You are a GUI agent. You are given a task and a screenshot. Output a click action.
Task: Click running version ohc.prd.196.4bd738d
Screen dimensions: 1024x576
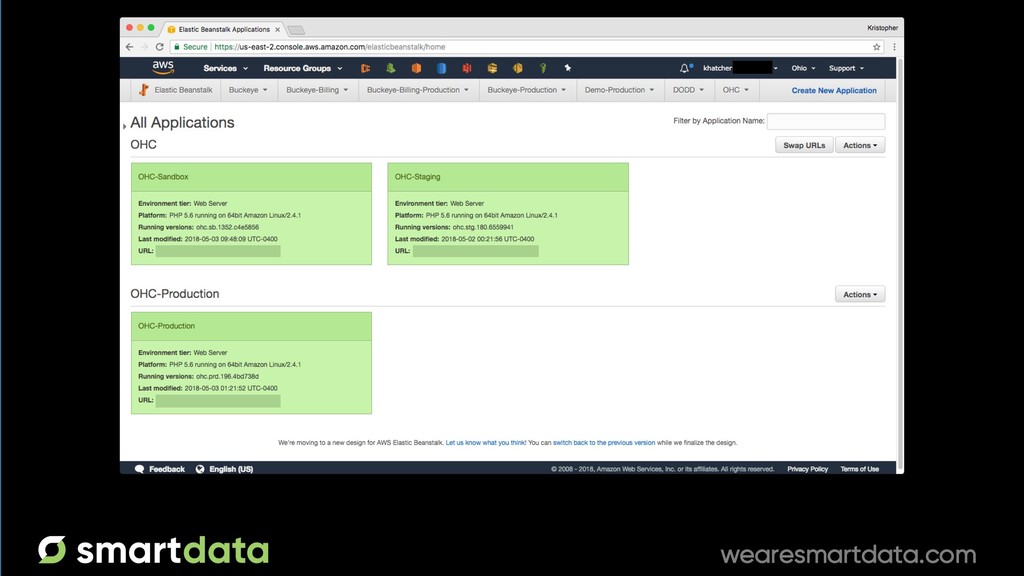(227, 377)
